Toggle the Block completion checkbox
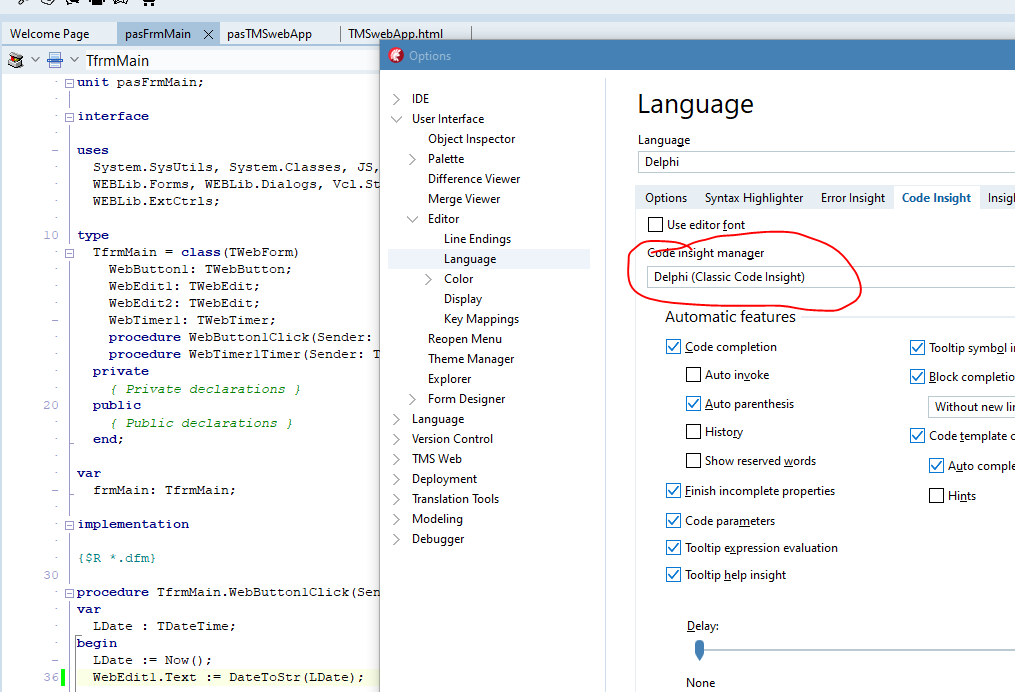This screenshot has width=1015, height=692. pos(917,377)
